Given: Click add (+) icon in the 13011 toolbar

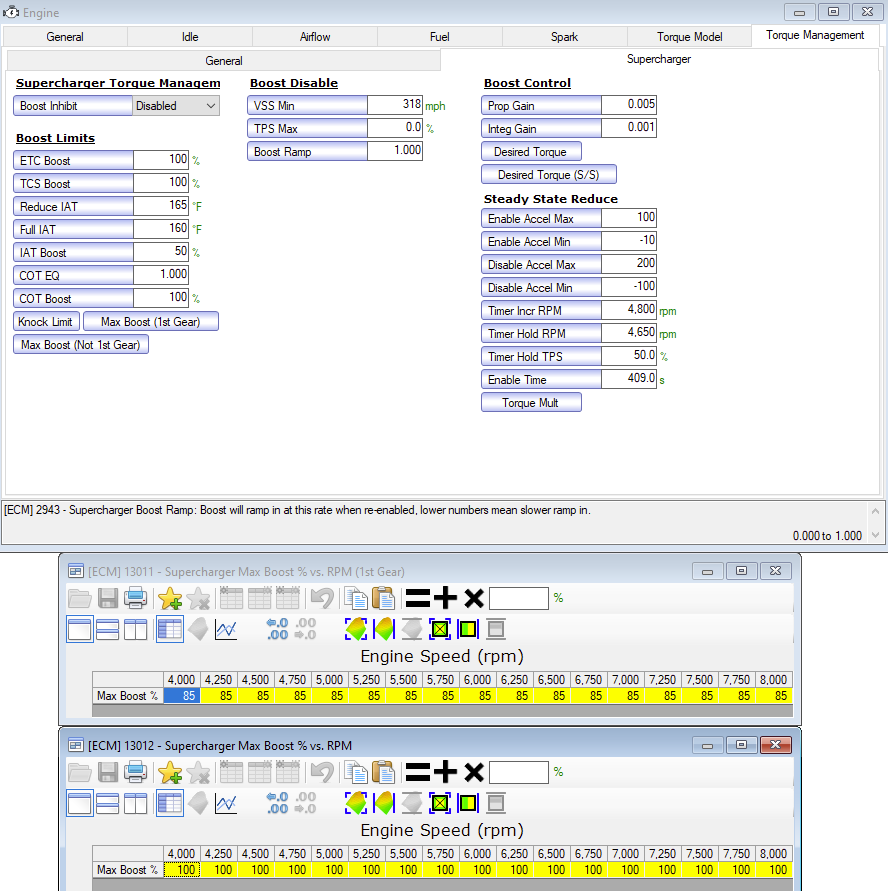Looking at the screenshot, I should pos(445,598).
